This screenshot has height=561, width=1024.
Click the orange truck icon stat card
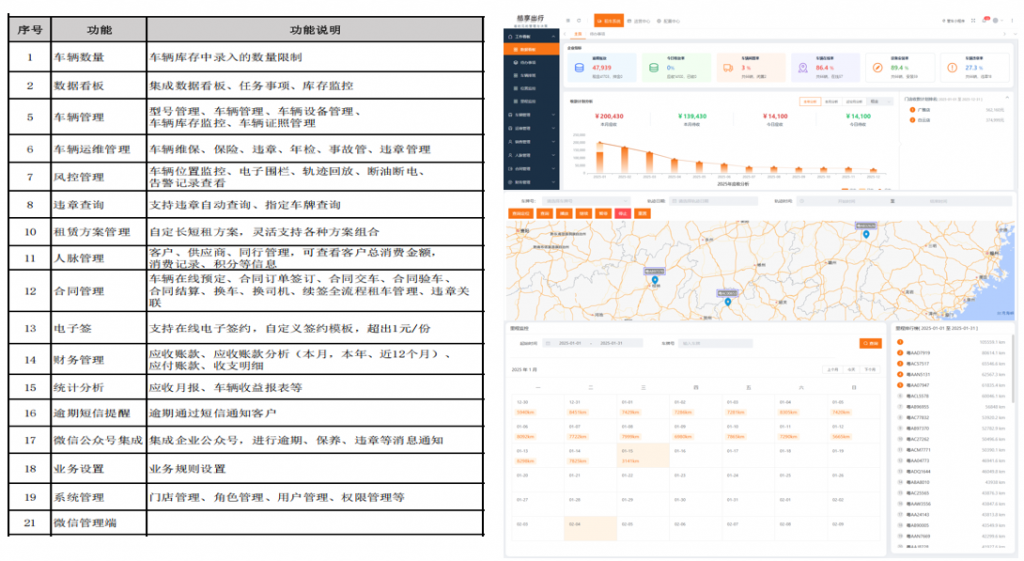[x=727, y=68]
